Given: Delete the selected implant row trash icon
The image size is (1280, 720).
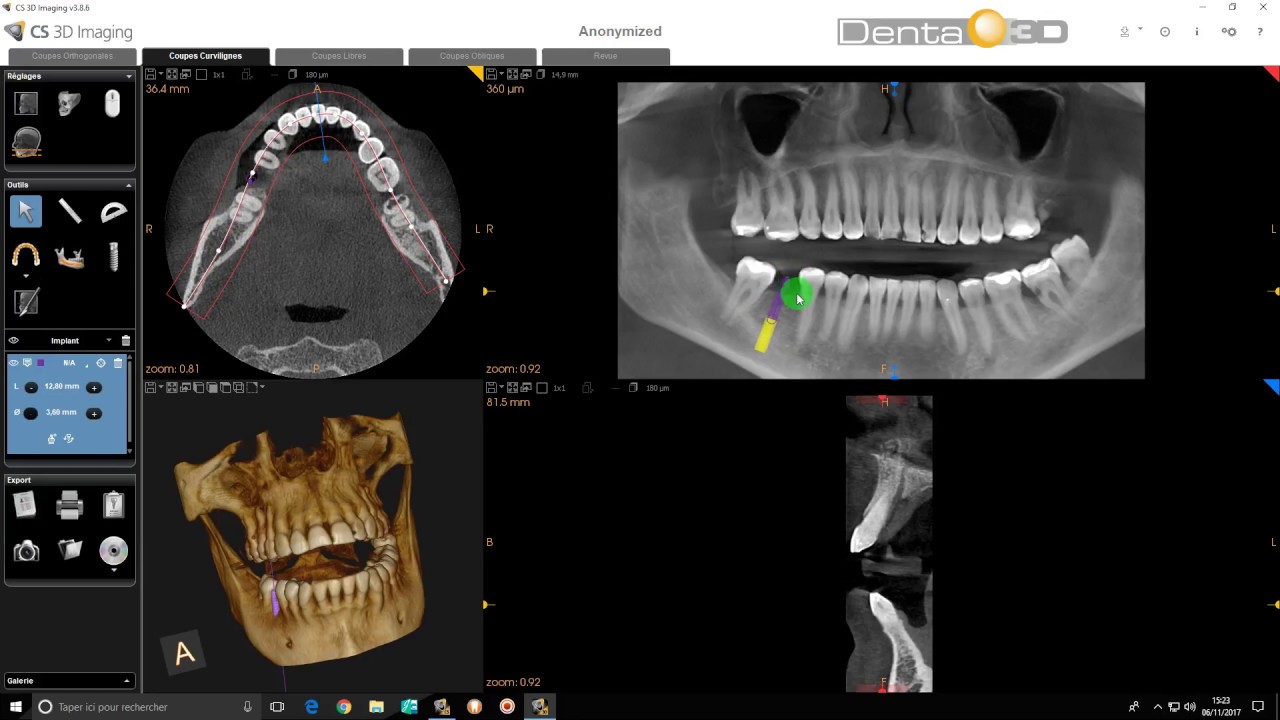Looking at the screenshot, I should [x=118, y=363].
